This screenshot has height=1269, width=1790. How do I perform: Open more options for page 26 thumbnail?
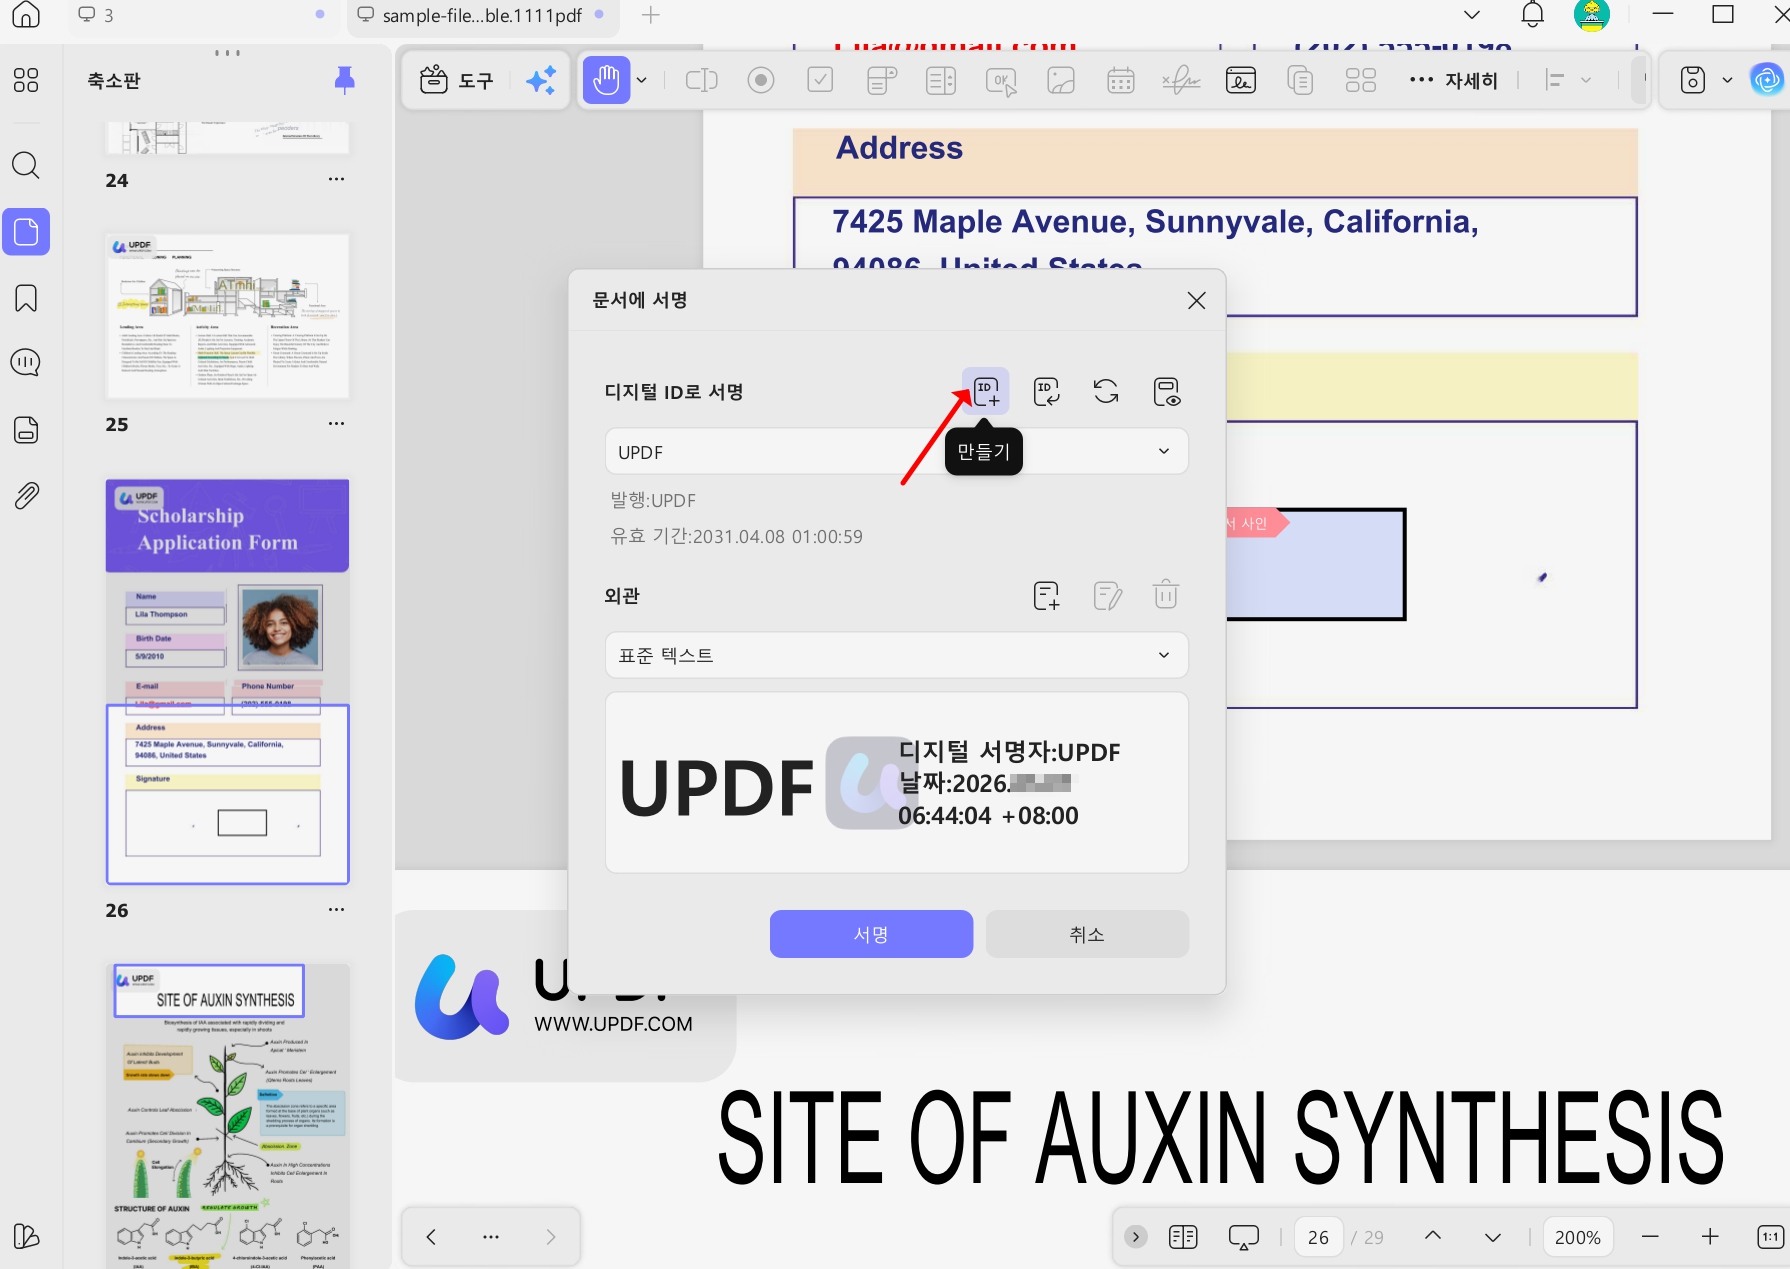coord(336,909)
